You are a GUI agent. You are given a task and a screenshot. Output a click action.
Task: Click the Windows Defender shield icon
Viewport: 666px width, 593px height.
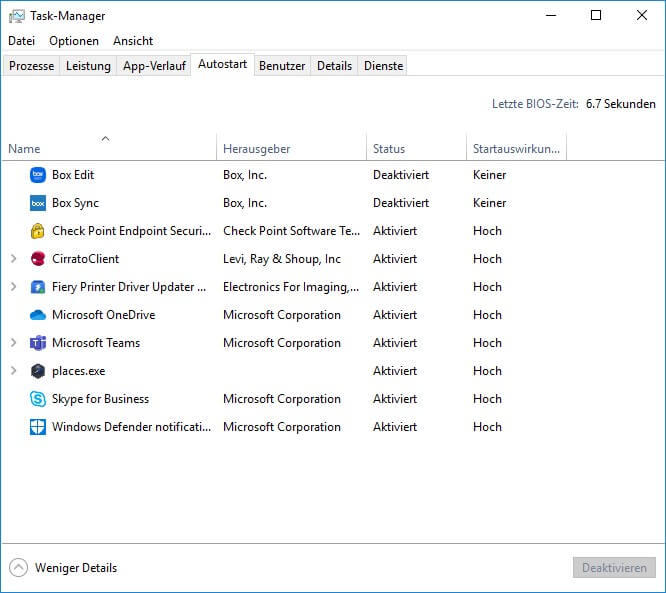point(38,427)
